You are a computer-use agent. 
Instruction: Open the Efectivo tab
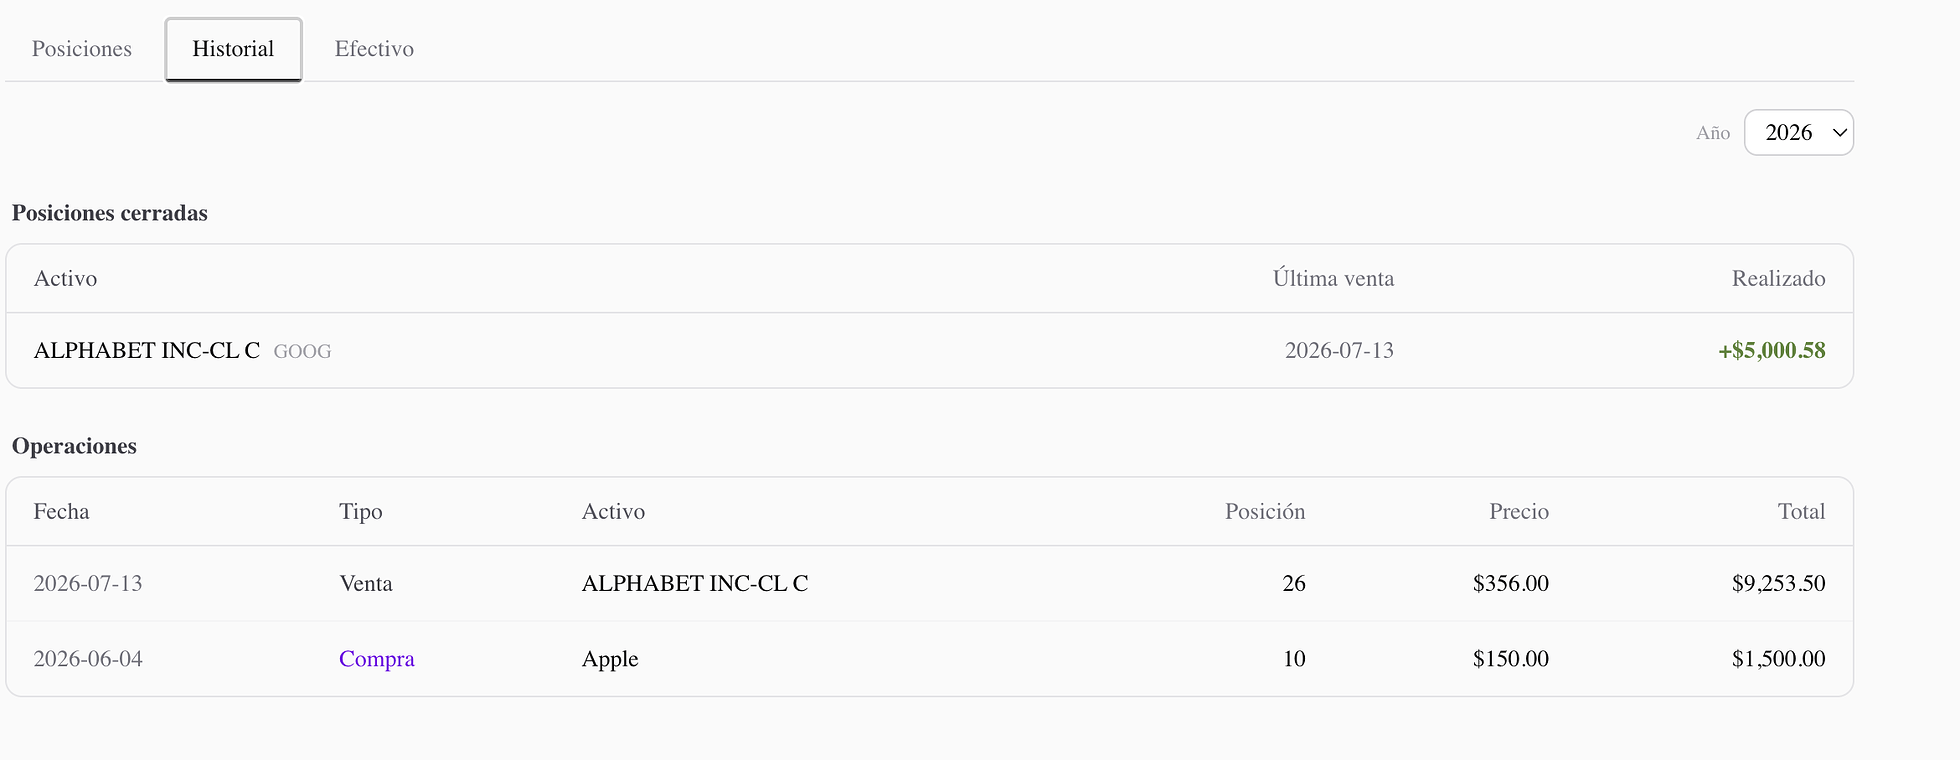tap(374, 49)
